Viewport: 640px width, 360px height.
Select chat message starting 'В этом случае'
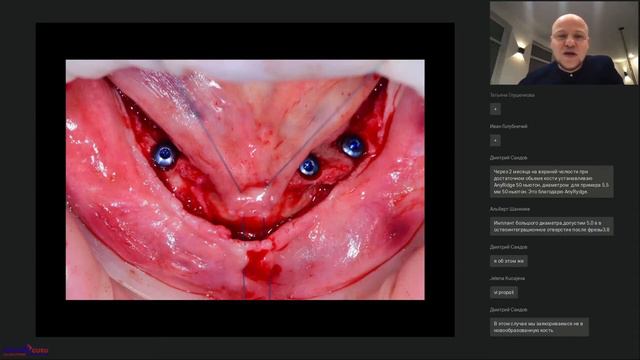pos(539,327)
